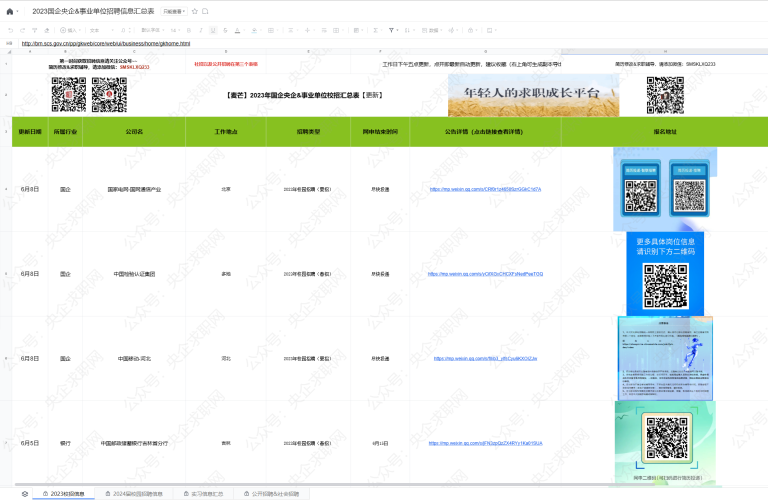768x500 pixels.
Task: Click the home icon in the title bar
Action: tap(10, 11)
